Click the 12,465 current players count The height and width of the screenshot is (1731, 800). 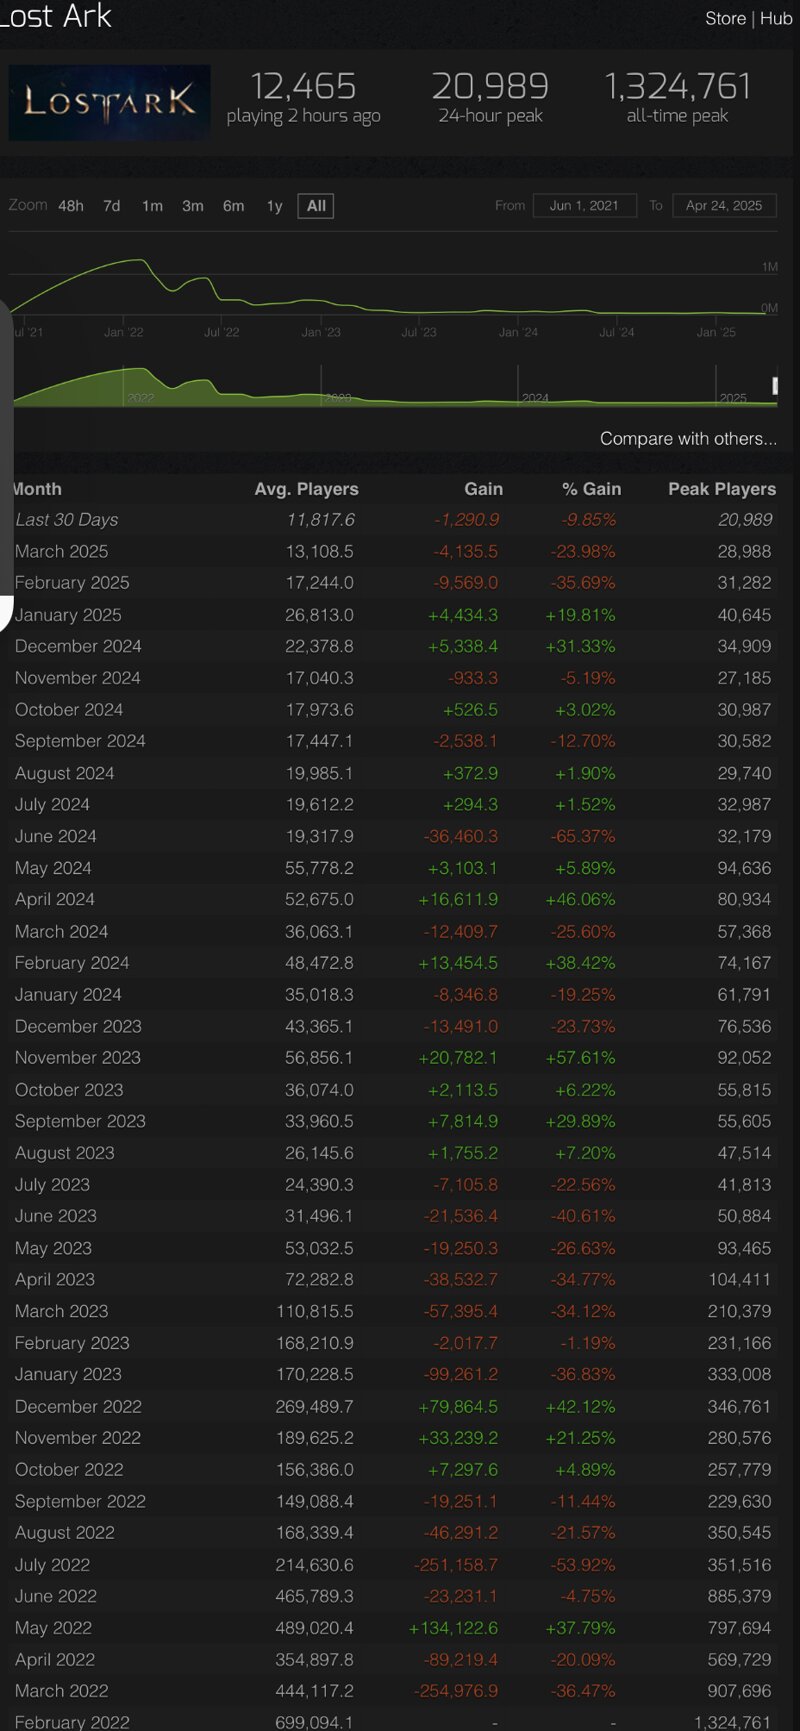click(303, 86)
